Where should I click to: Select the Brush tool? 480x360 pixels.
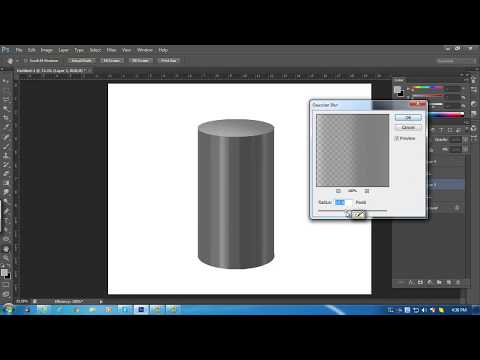(6, 146)
